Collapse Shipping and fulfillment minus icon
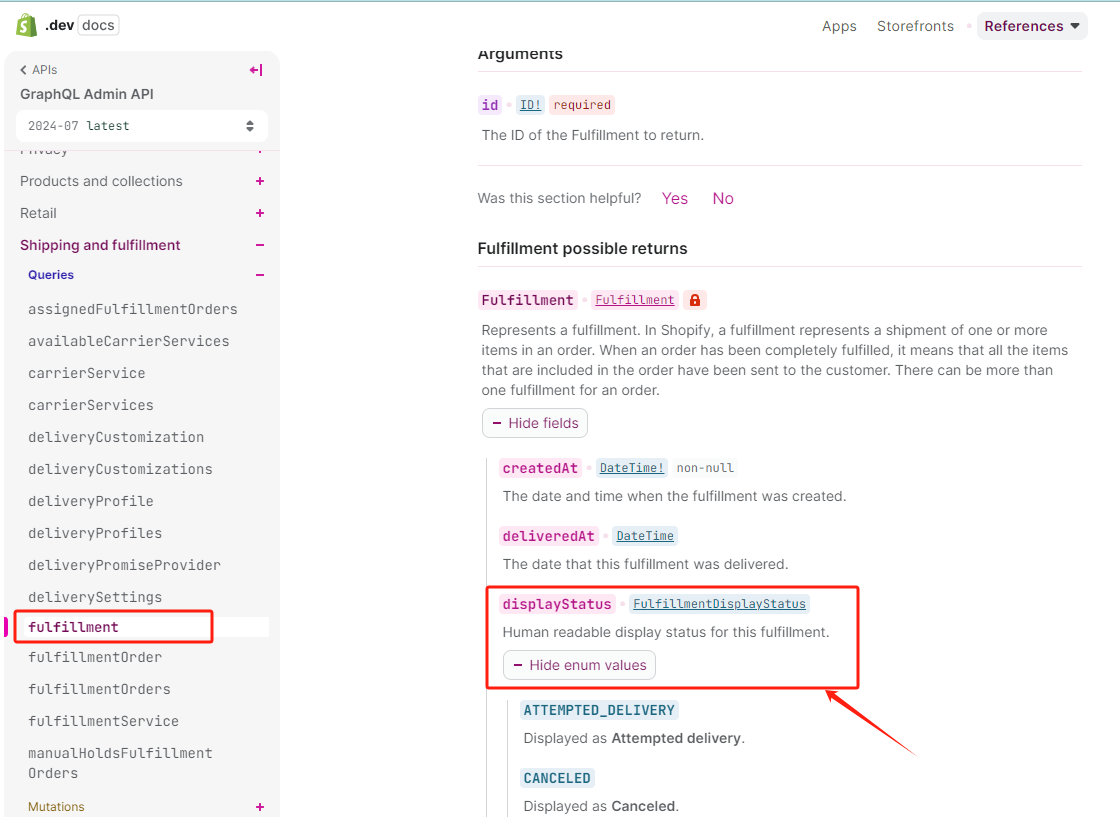Image resolution: width=1120 pixels, height=817 pixels. point(260,245)
